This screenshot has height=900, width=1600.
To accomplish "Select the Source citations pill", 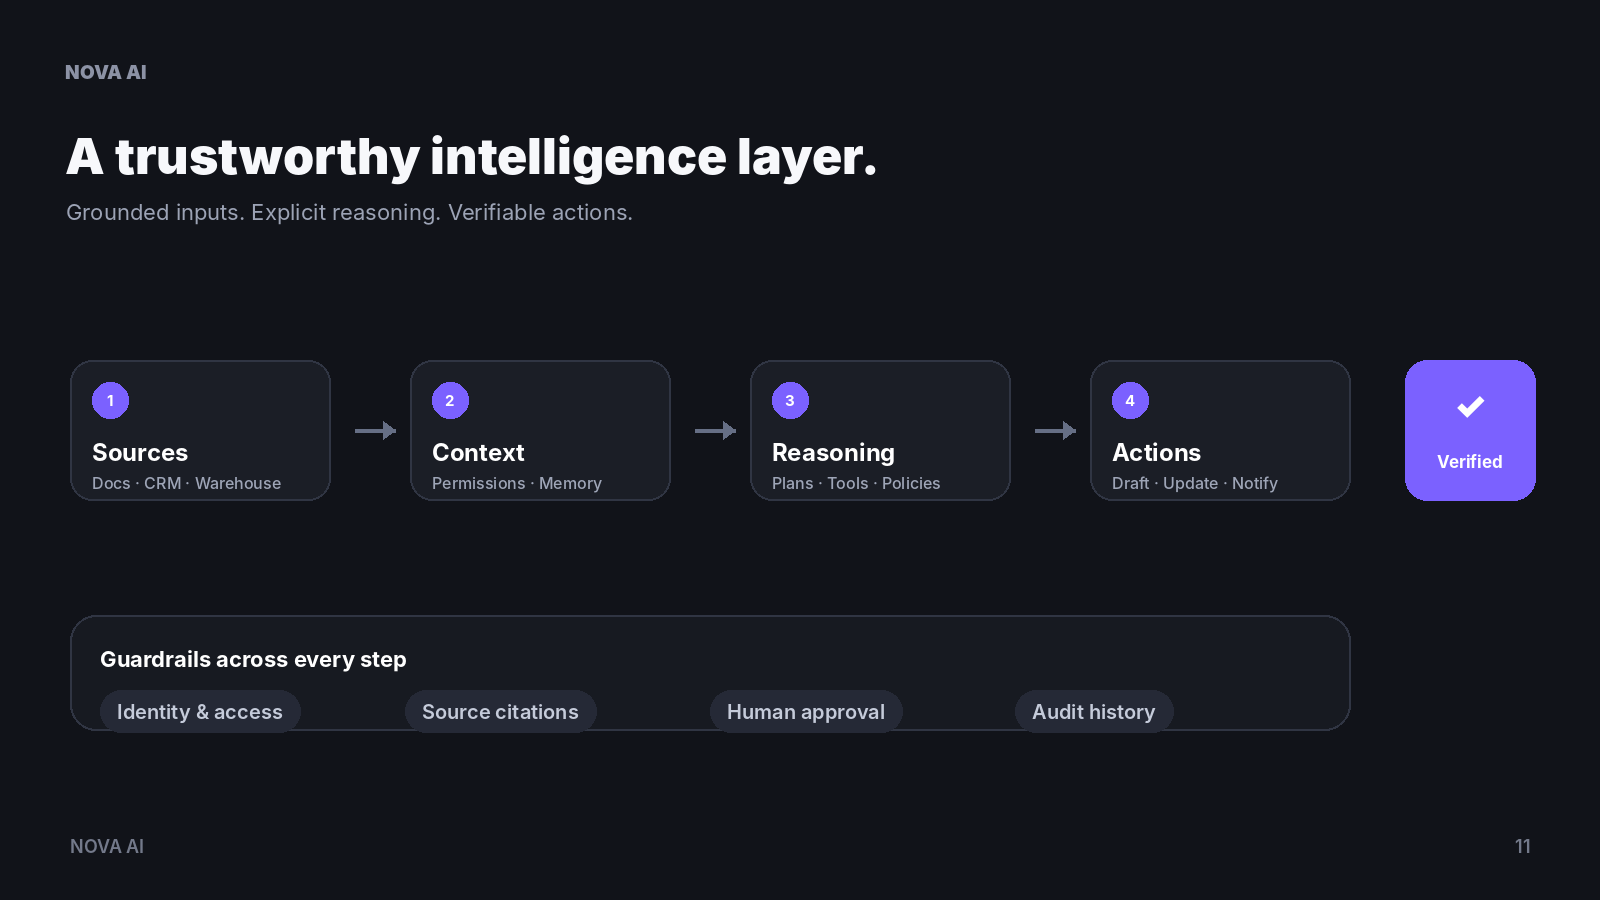I will 500,712.
